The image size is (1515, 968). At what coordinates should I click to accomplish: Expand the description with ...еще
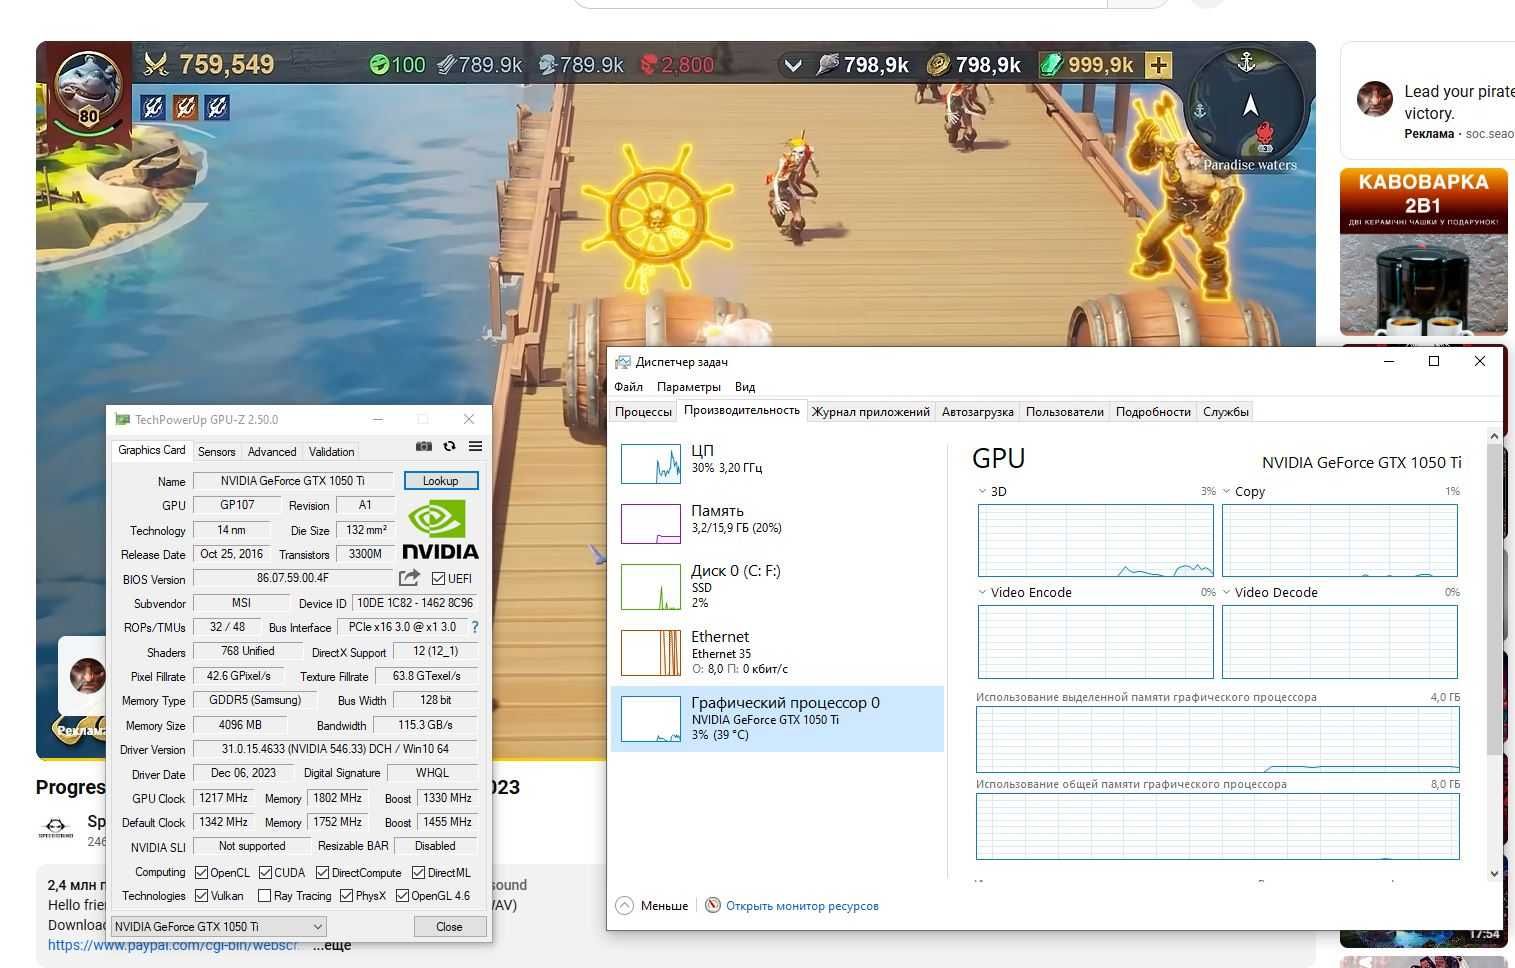(x=332, y=944)
